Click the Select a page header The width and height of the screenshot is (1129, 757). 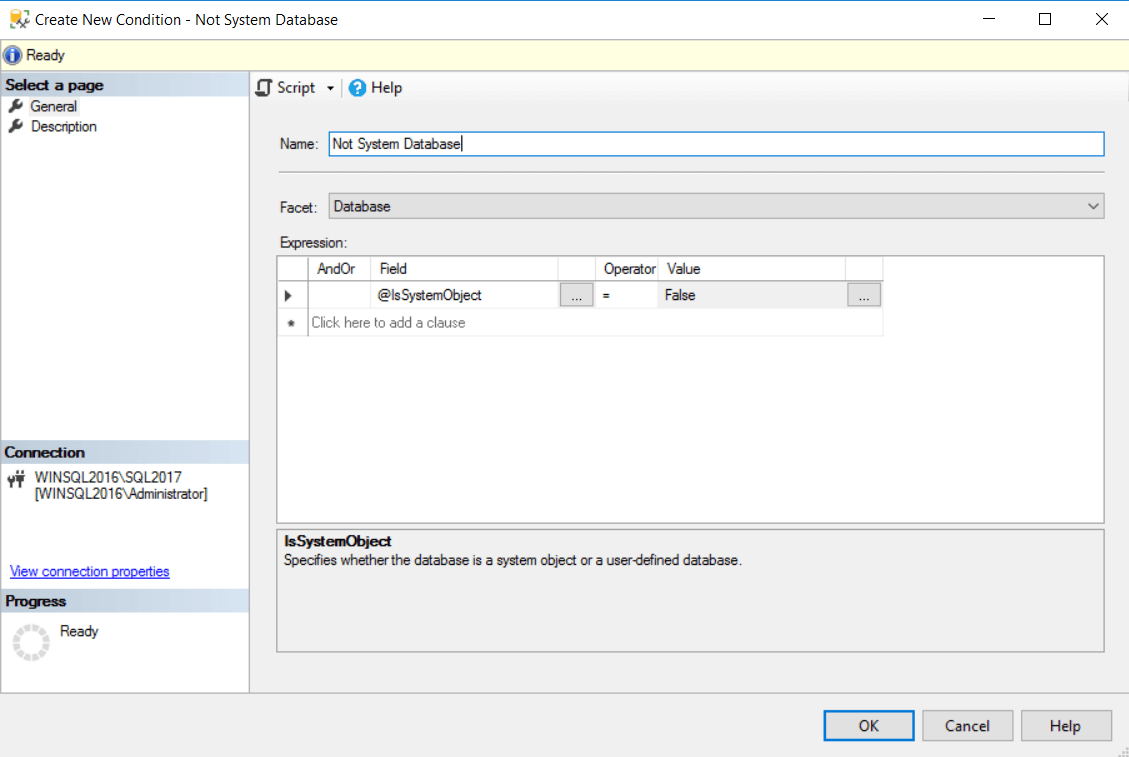125,85
